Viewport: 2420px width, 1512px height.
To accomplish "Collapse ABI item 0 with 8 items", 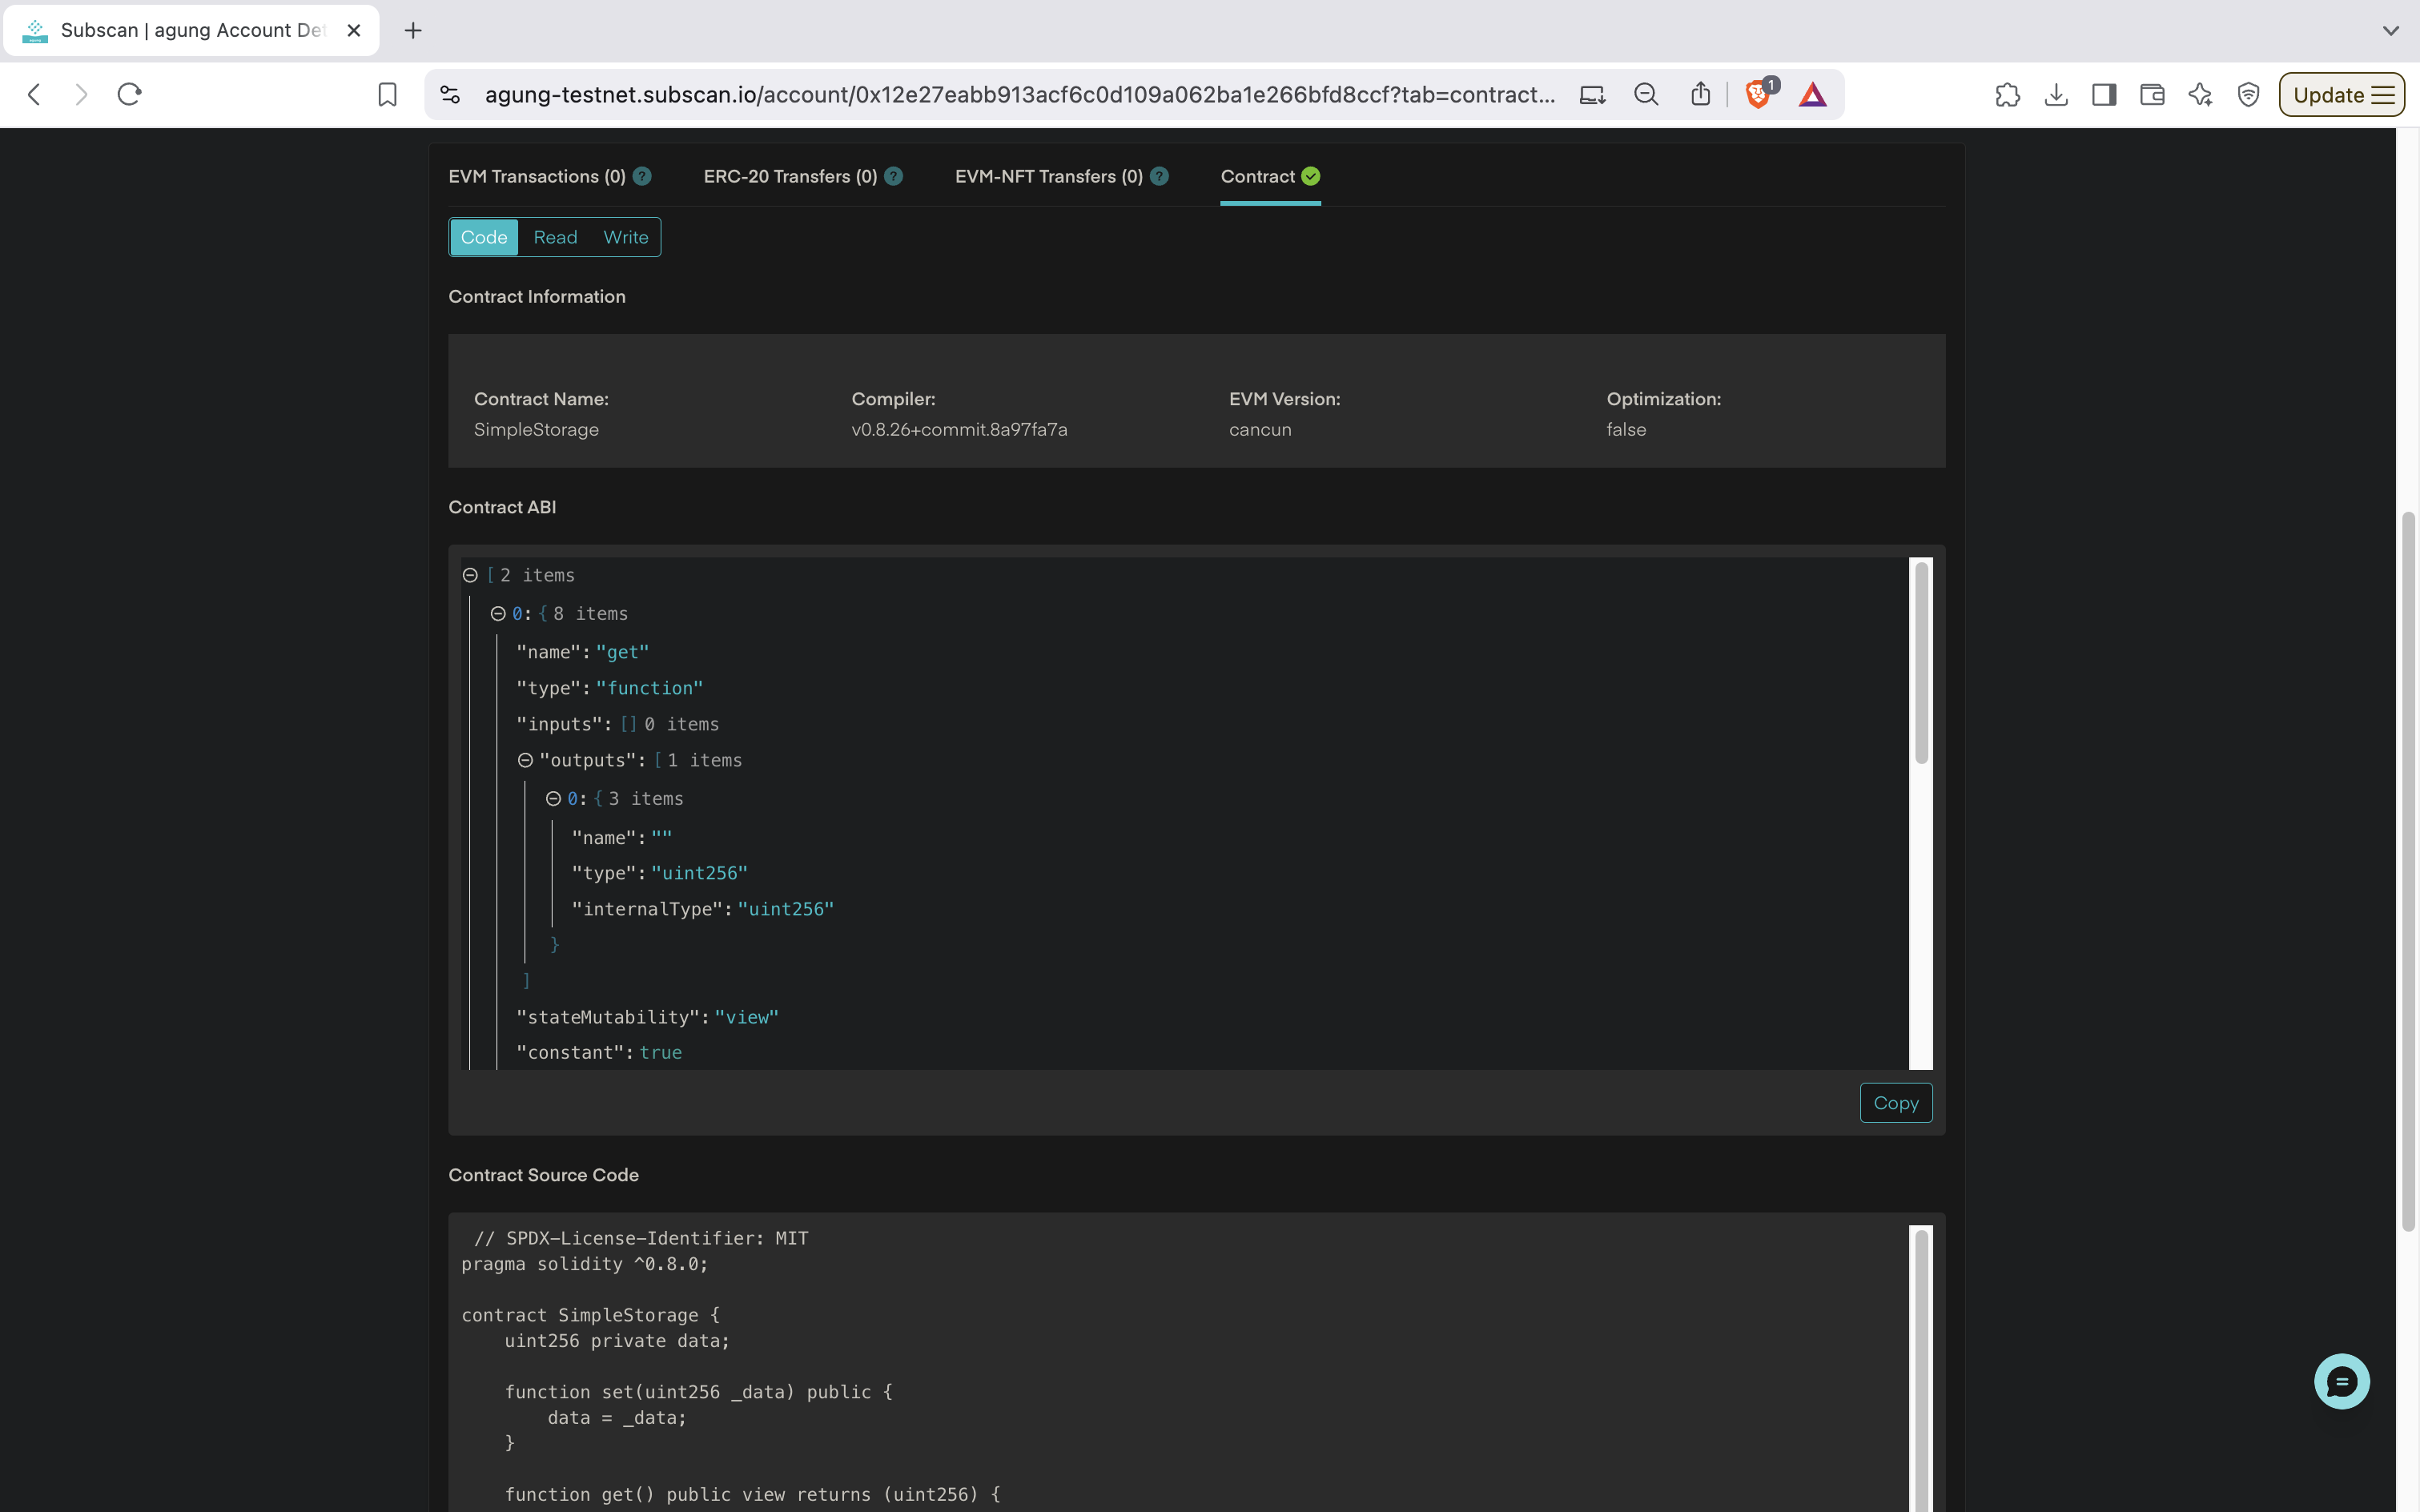I will pyautogui.click(x=498, y=614).
